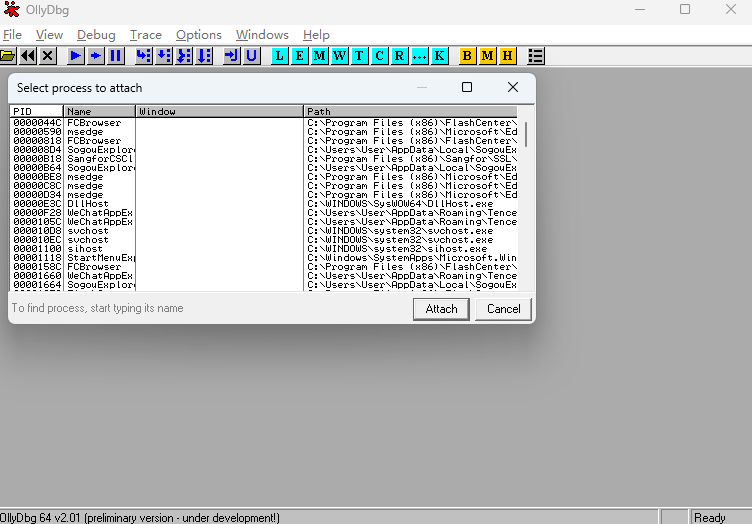Open Run trace with dots icon

tap(419, 56)
